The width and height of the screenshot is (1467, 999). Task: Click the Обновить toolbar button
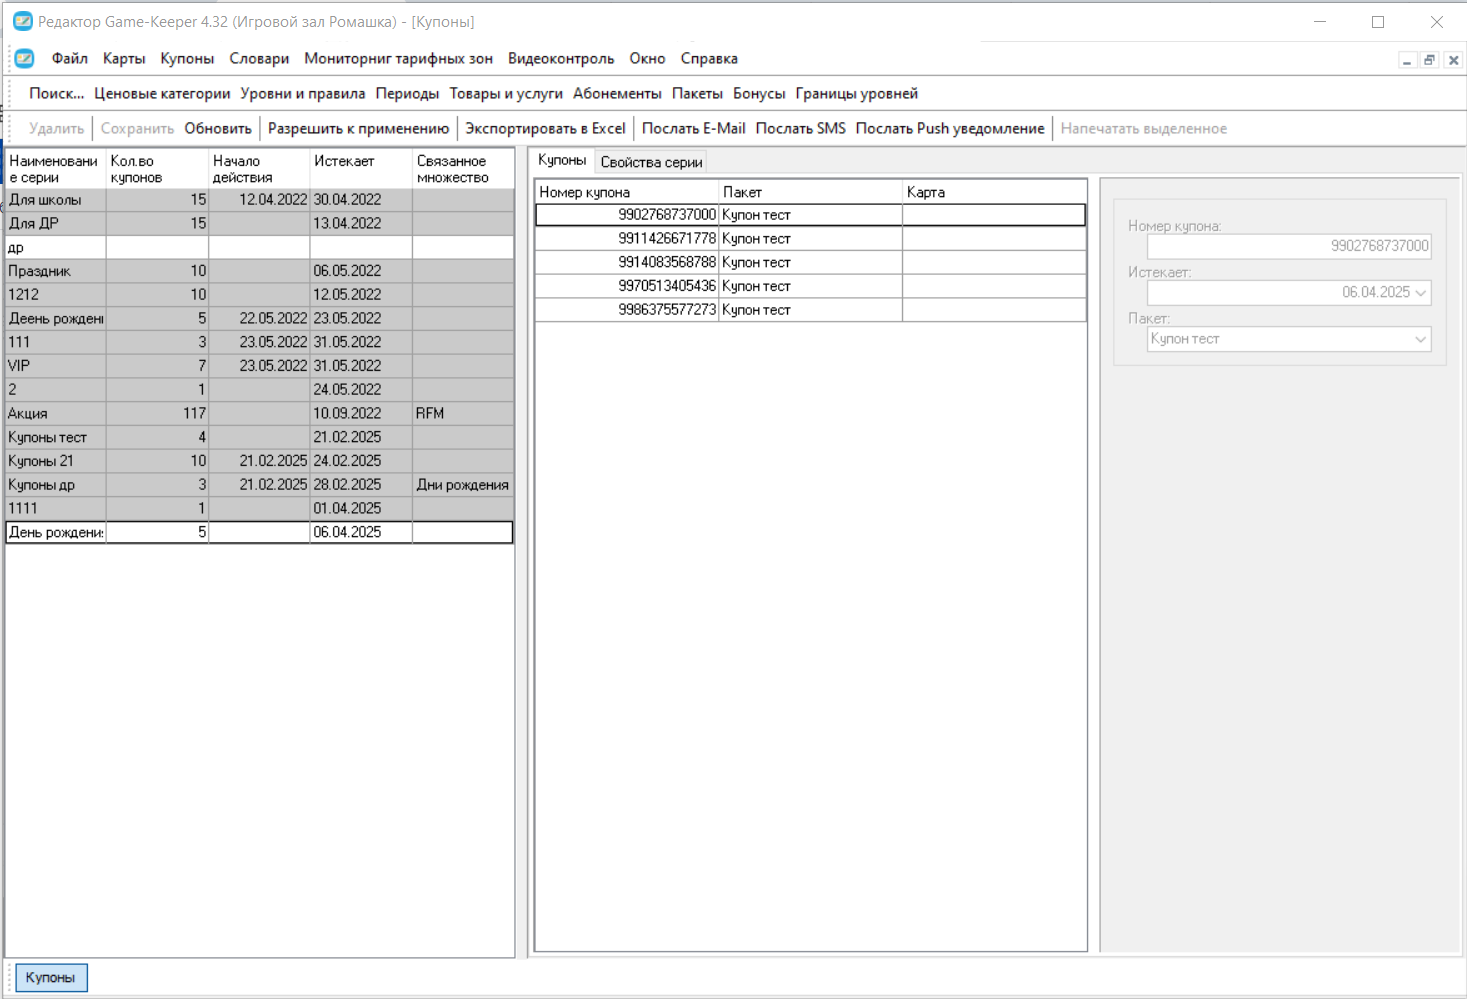pyautogui.click(x=218, y=129)
